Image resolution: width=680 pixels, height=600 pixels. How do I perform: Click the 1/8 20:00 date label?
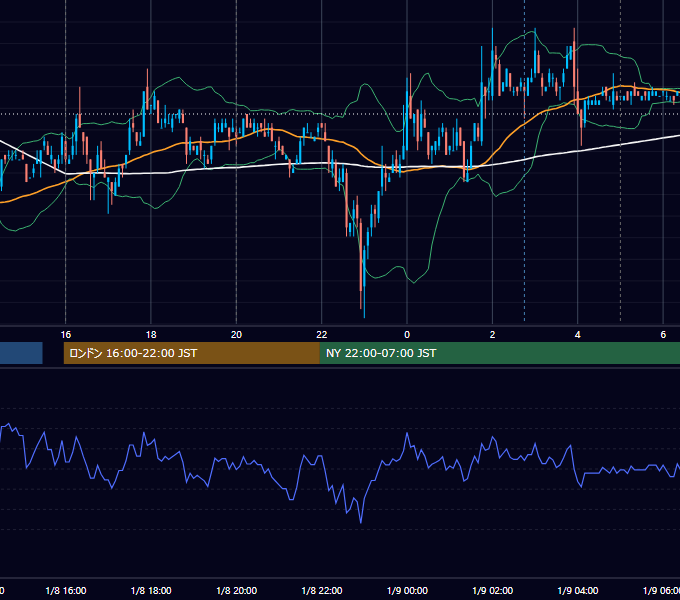[x=236, y=590]
